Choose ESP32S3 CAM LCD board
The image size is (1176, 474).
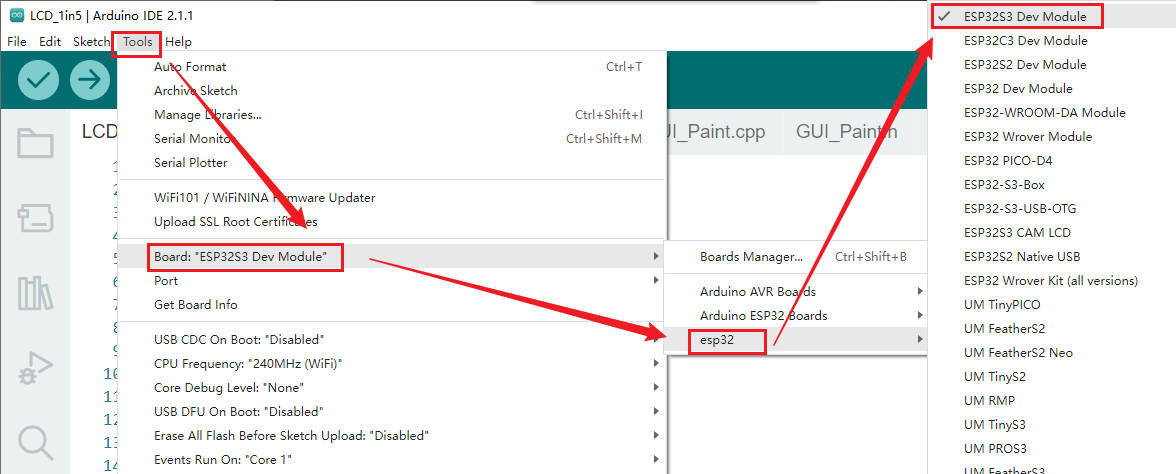point(1052,232)
